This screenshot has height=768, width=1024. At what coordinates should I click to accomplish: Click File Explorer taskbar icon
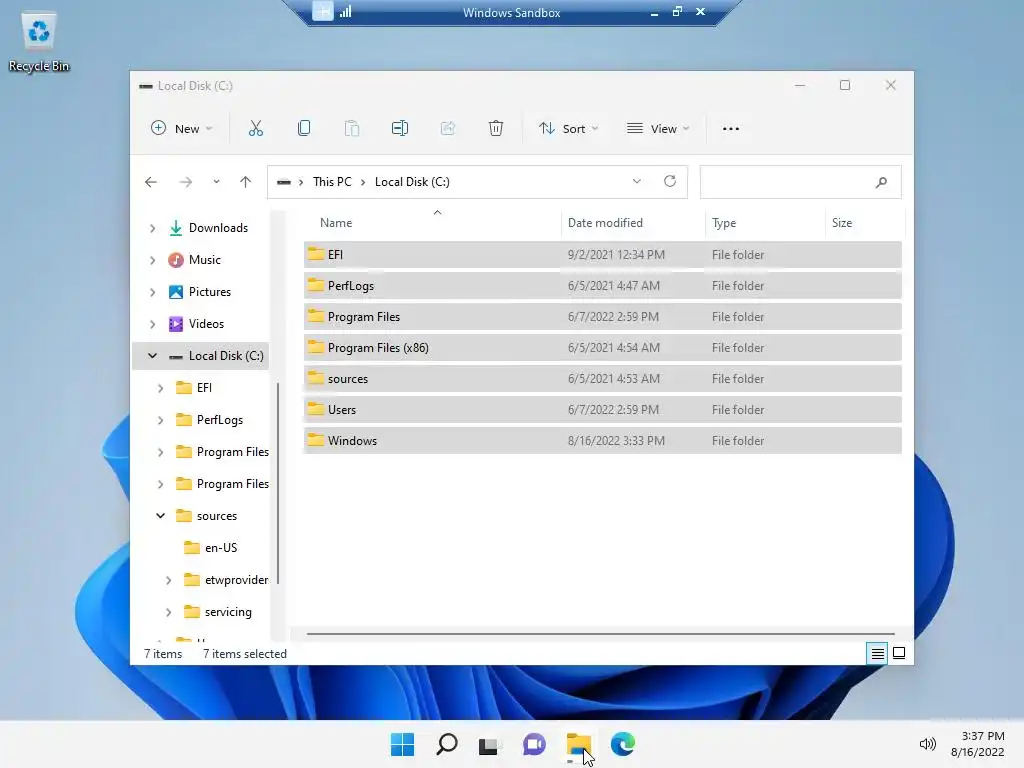click(x=579, y=744)
